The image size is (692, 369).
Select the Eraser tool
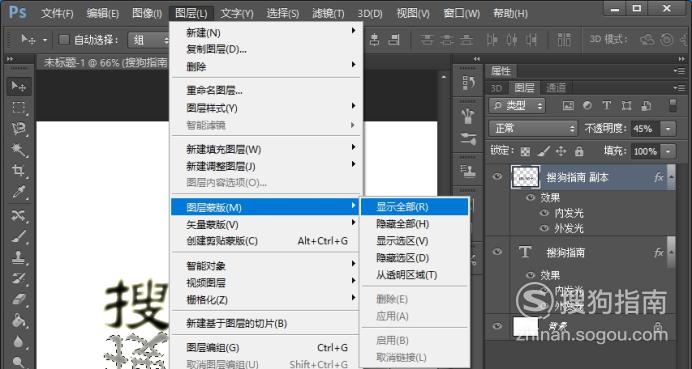point(18,300)
